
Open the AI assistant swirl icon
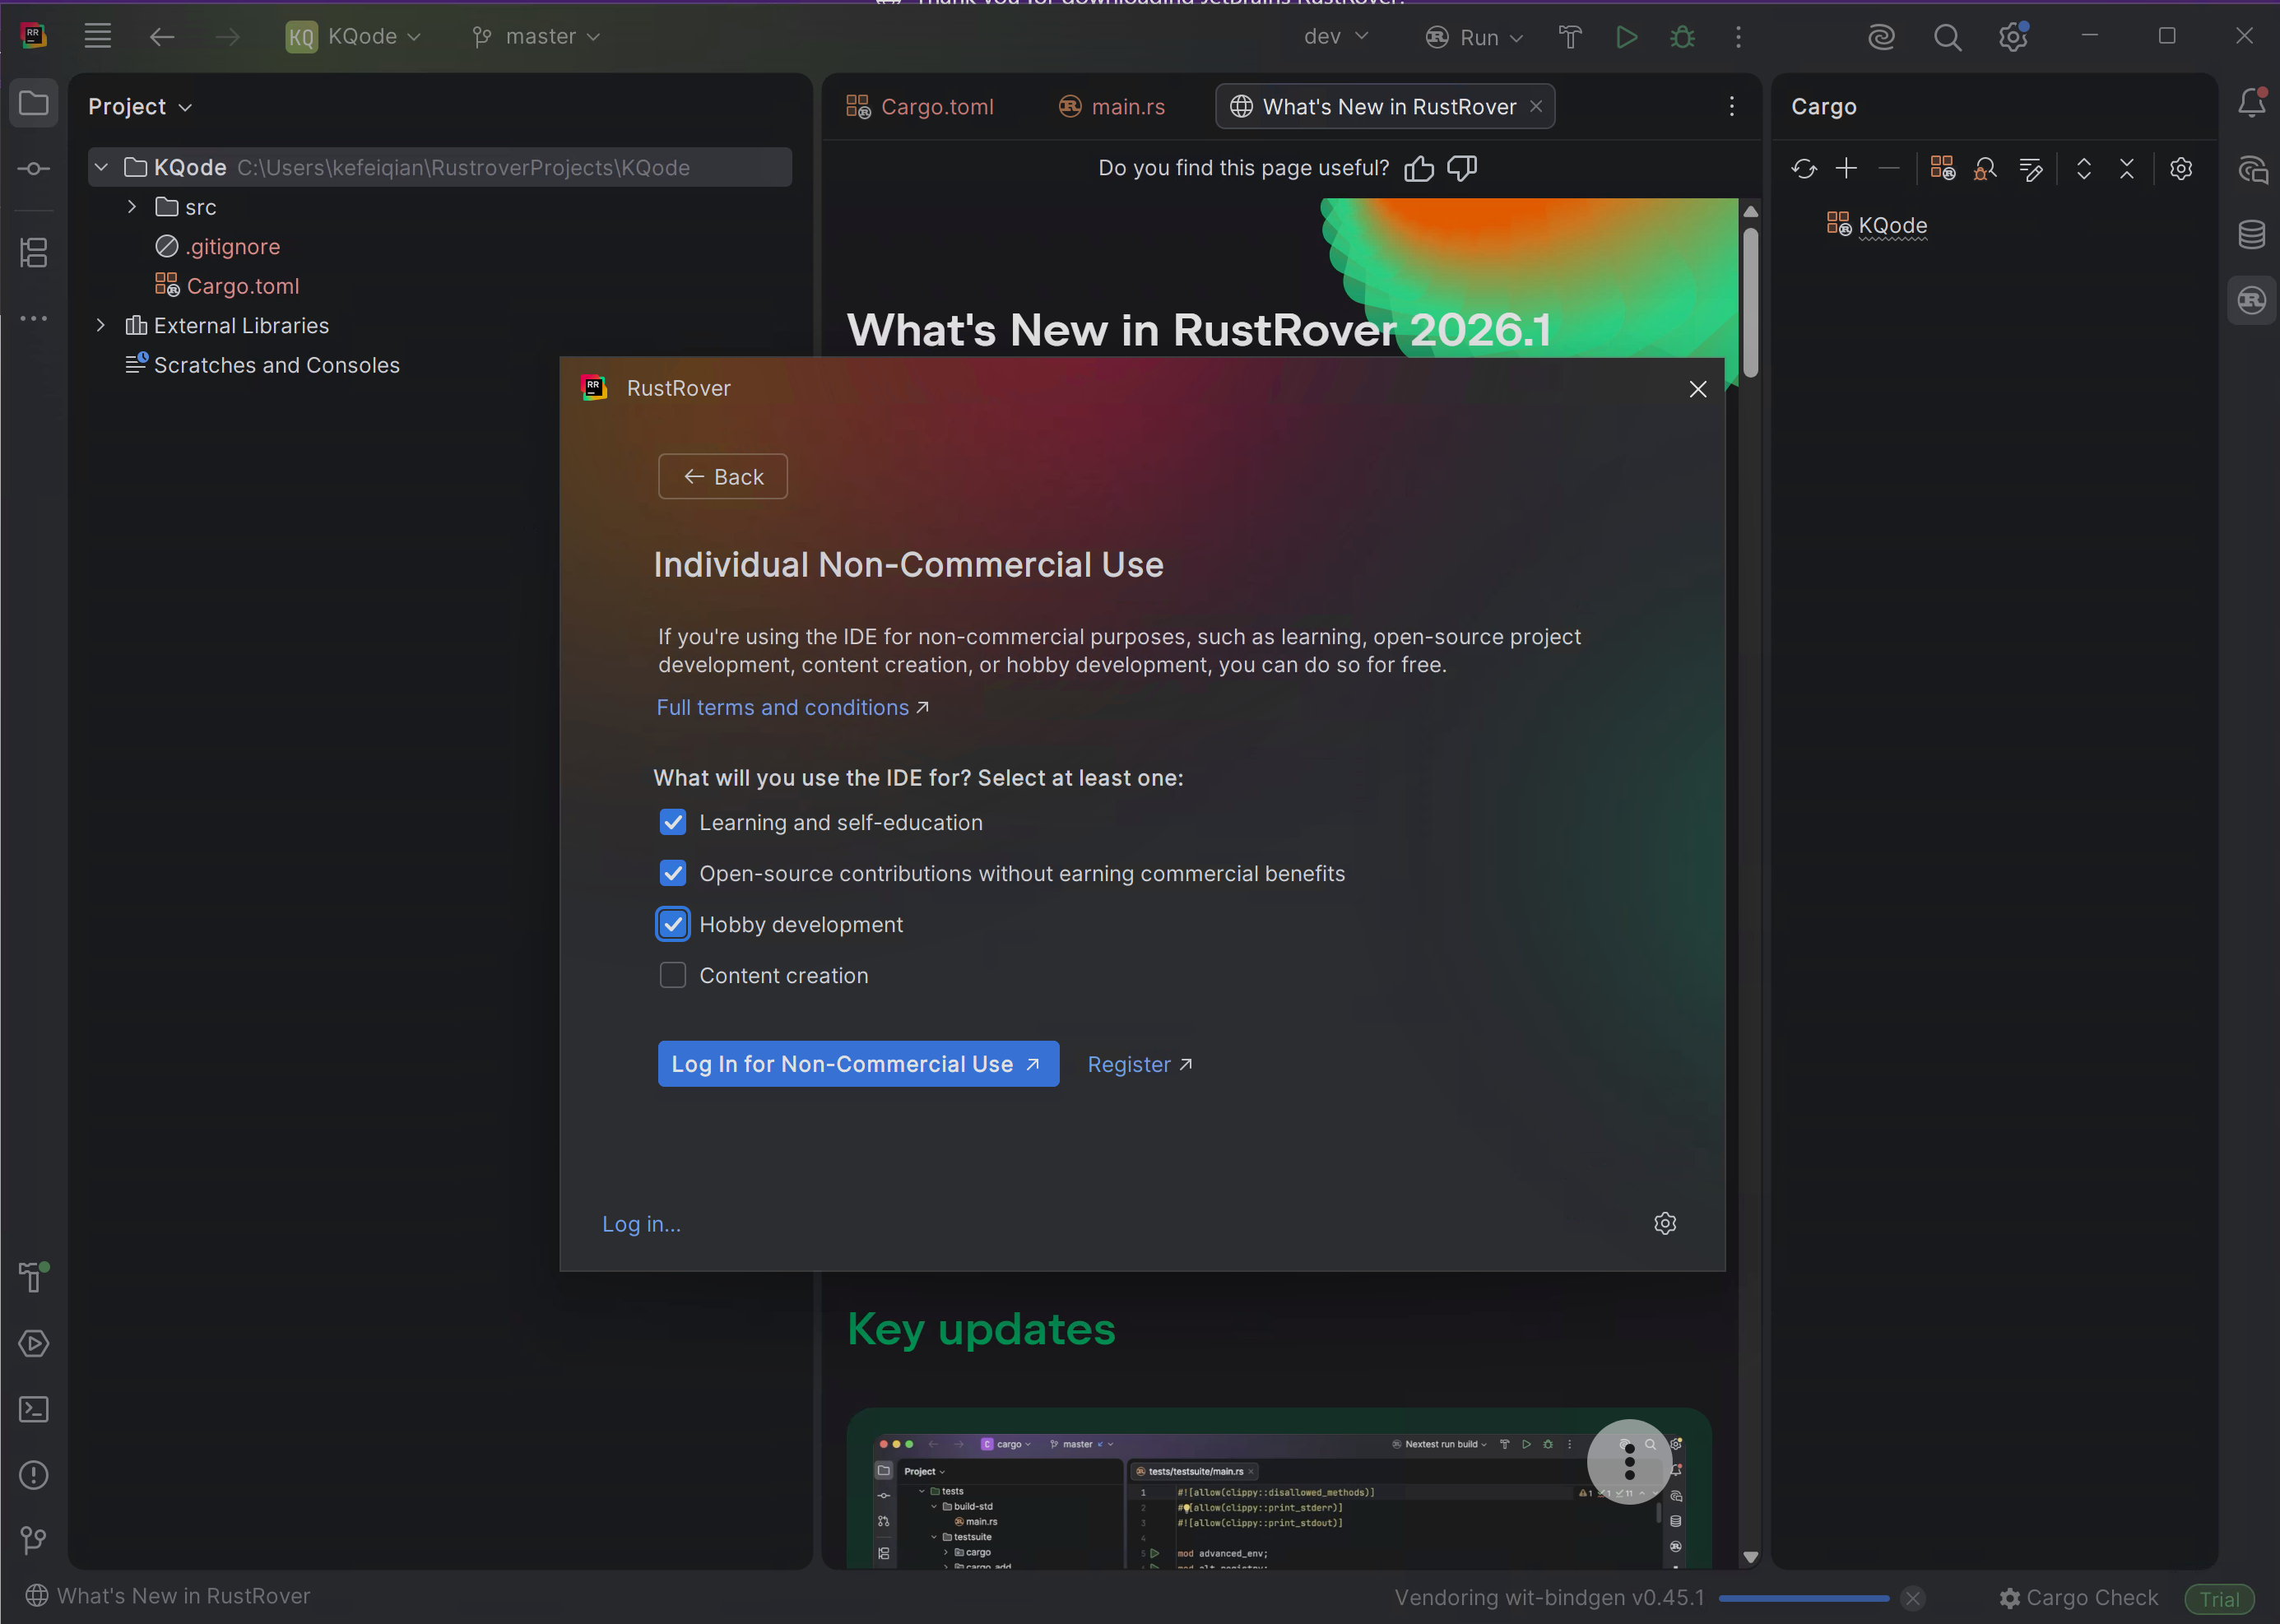click(x=1881, y=37)
